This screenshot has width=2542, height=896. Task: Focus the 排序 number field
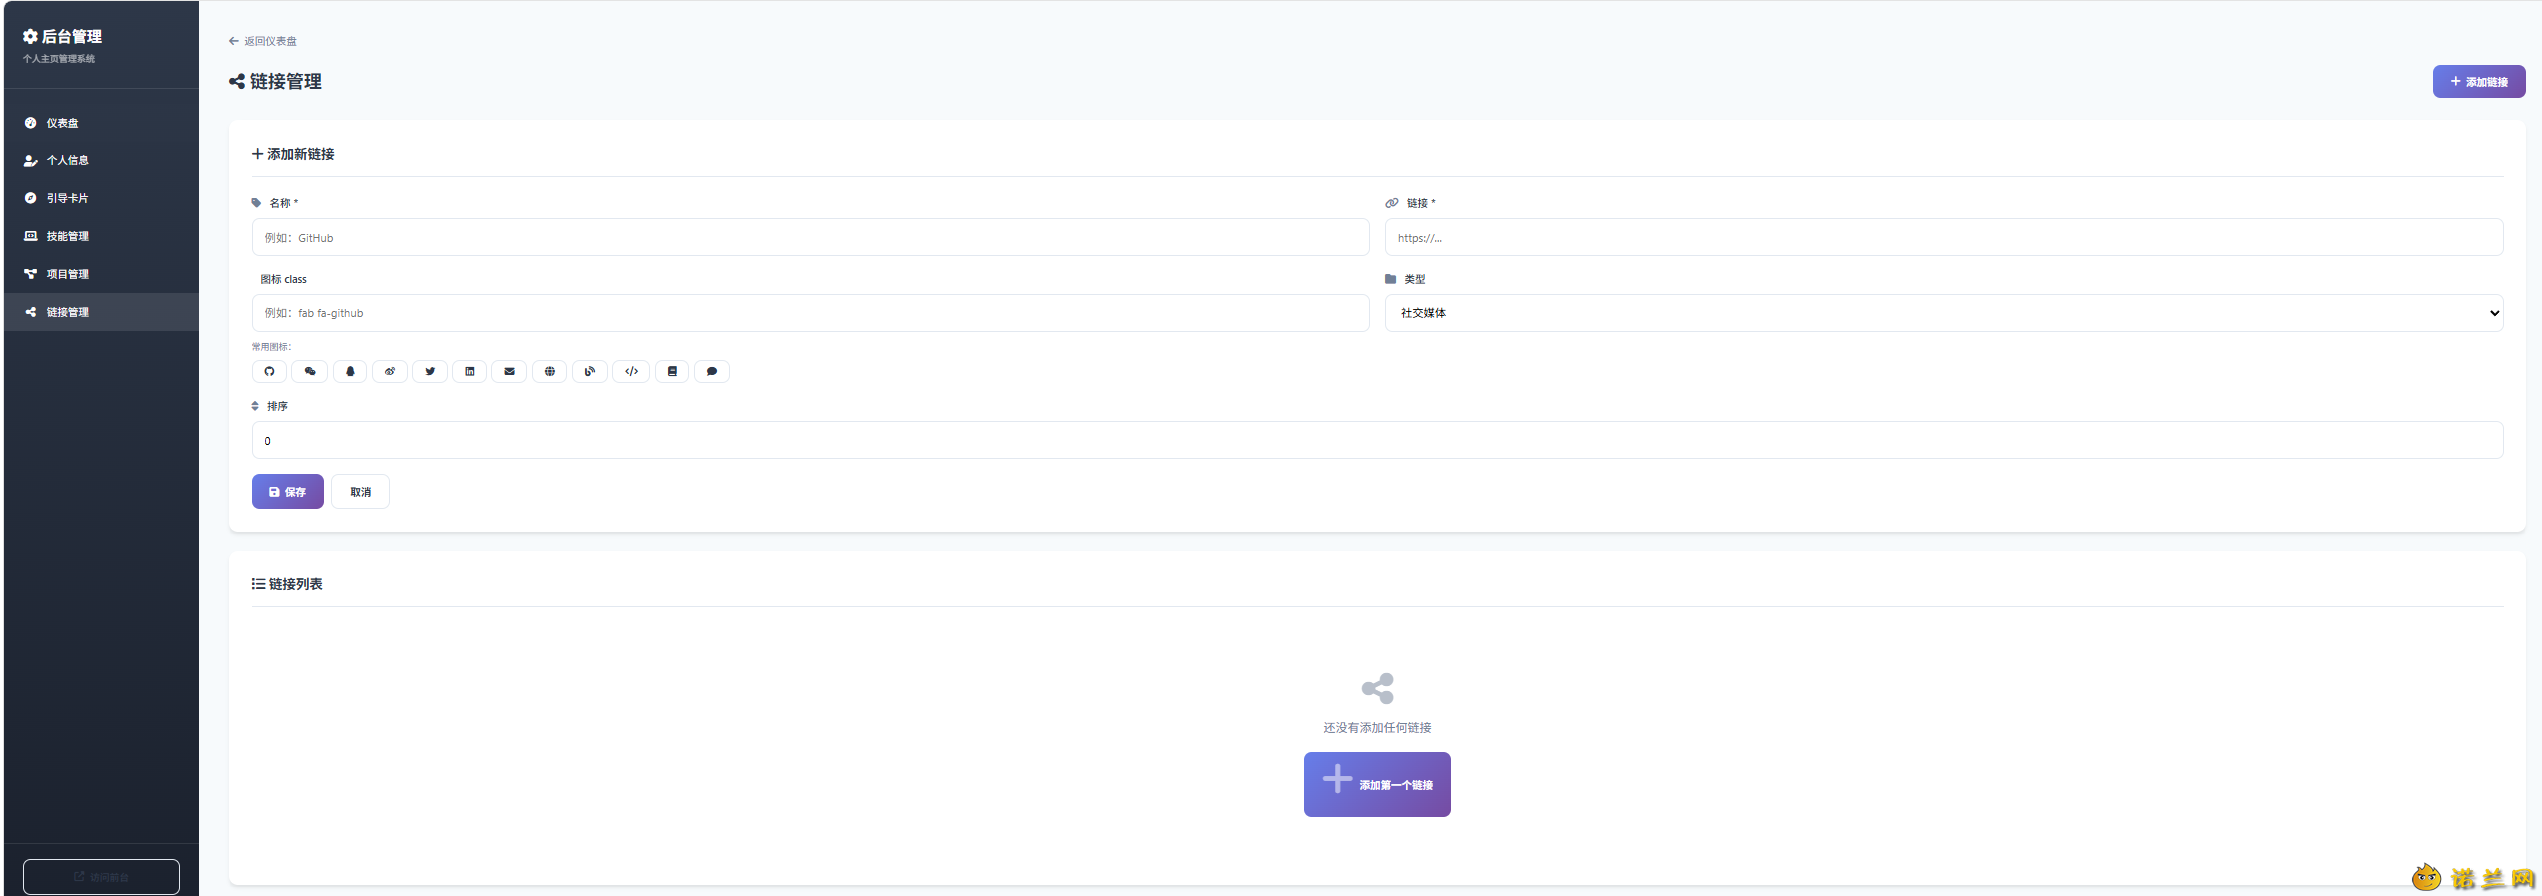(1377, 441)
